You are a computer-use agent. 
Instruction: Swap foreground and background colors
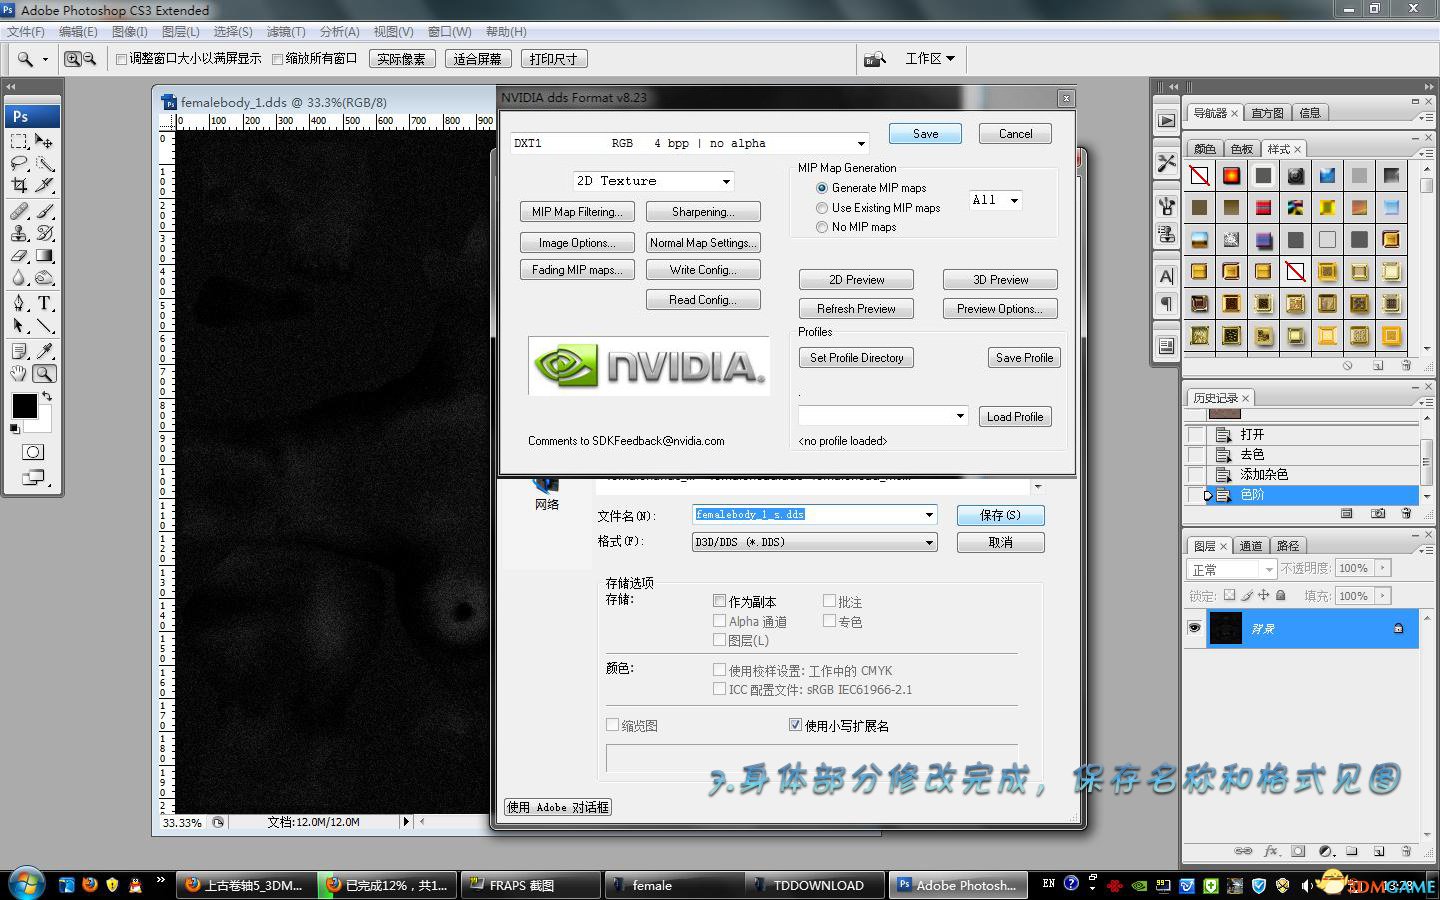[46, 397]
